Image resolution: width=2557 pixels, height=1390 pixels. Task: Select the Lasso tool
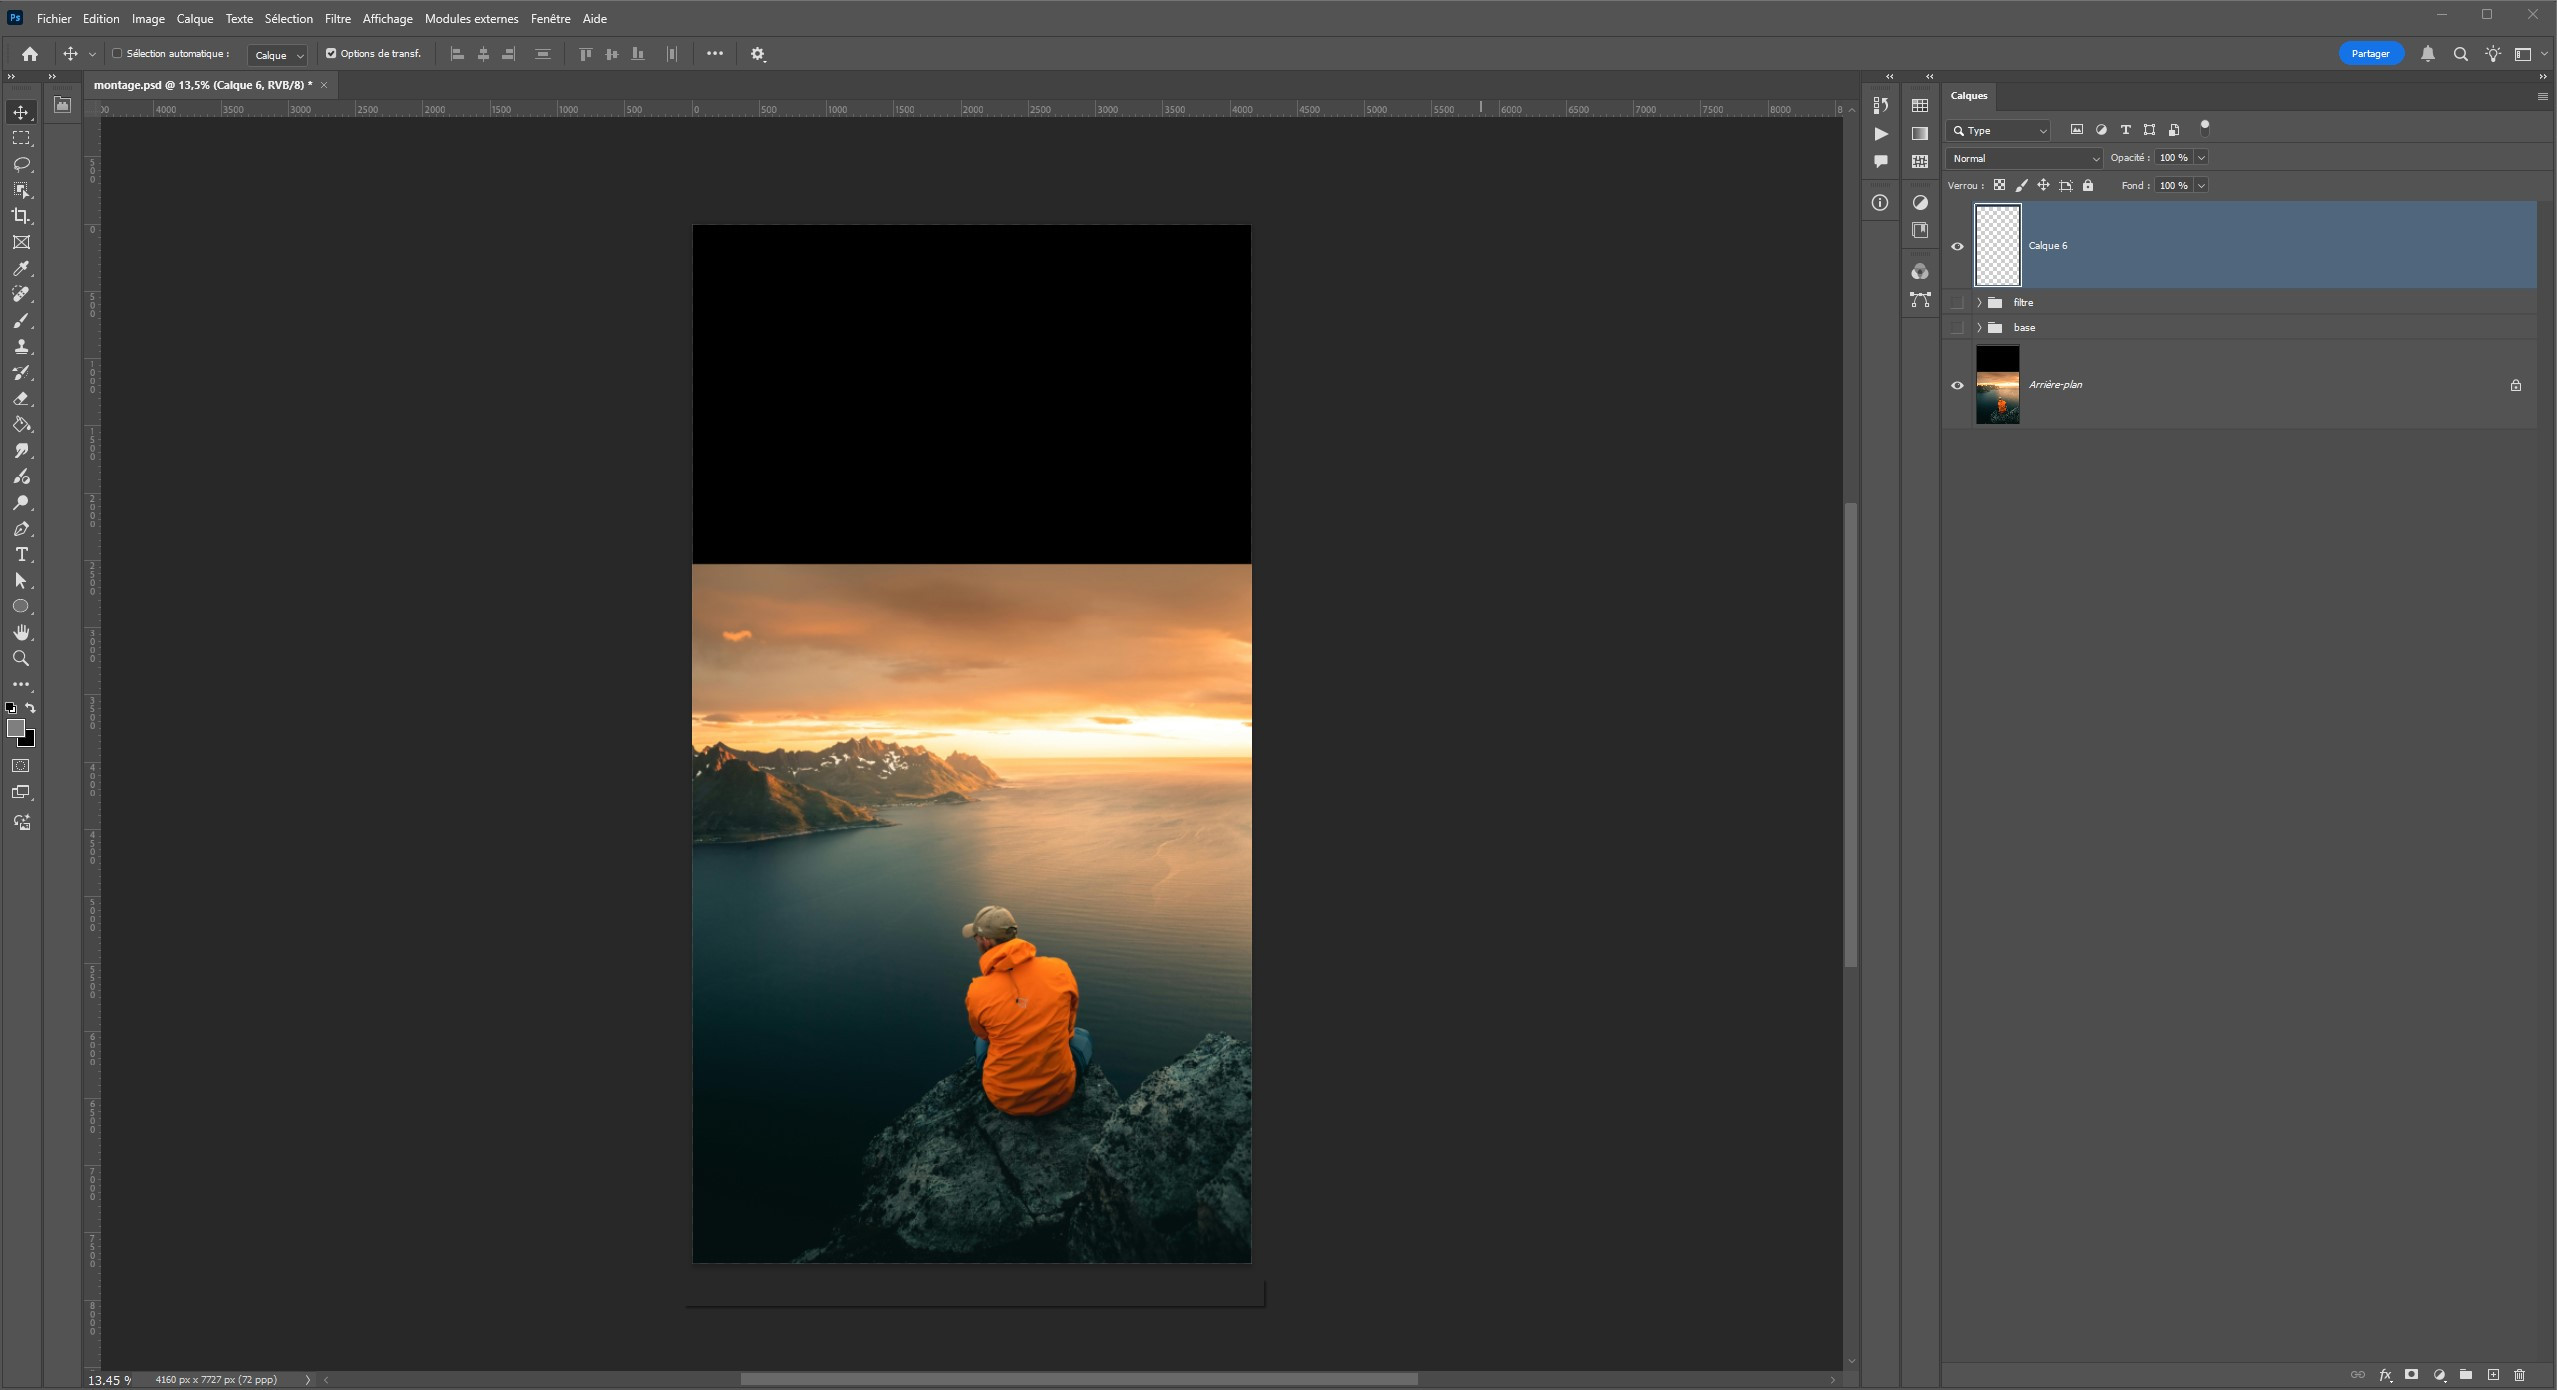(21, 164)
